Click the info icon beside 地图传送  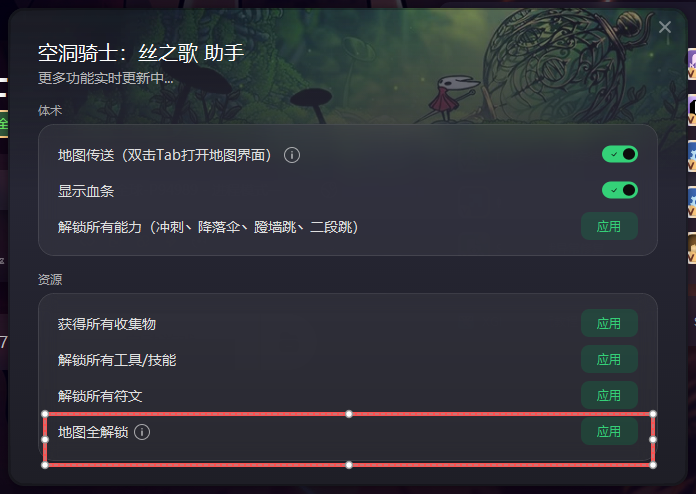292,155
